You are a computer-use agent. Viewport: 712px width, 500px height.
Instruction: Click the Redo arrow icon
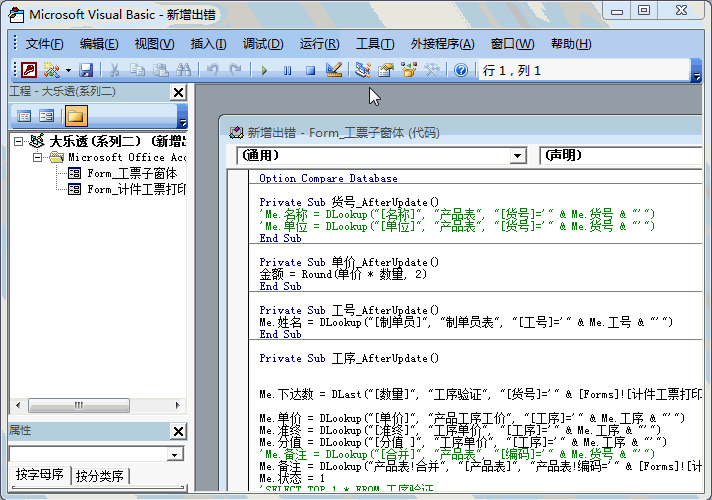click(235, 70)
